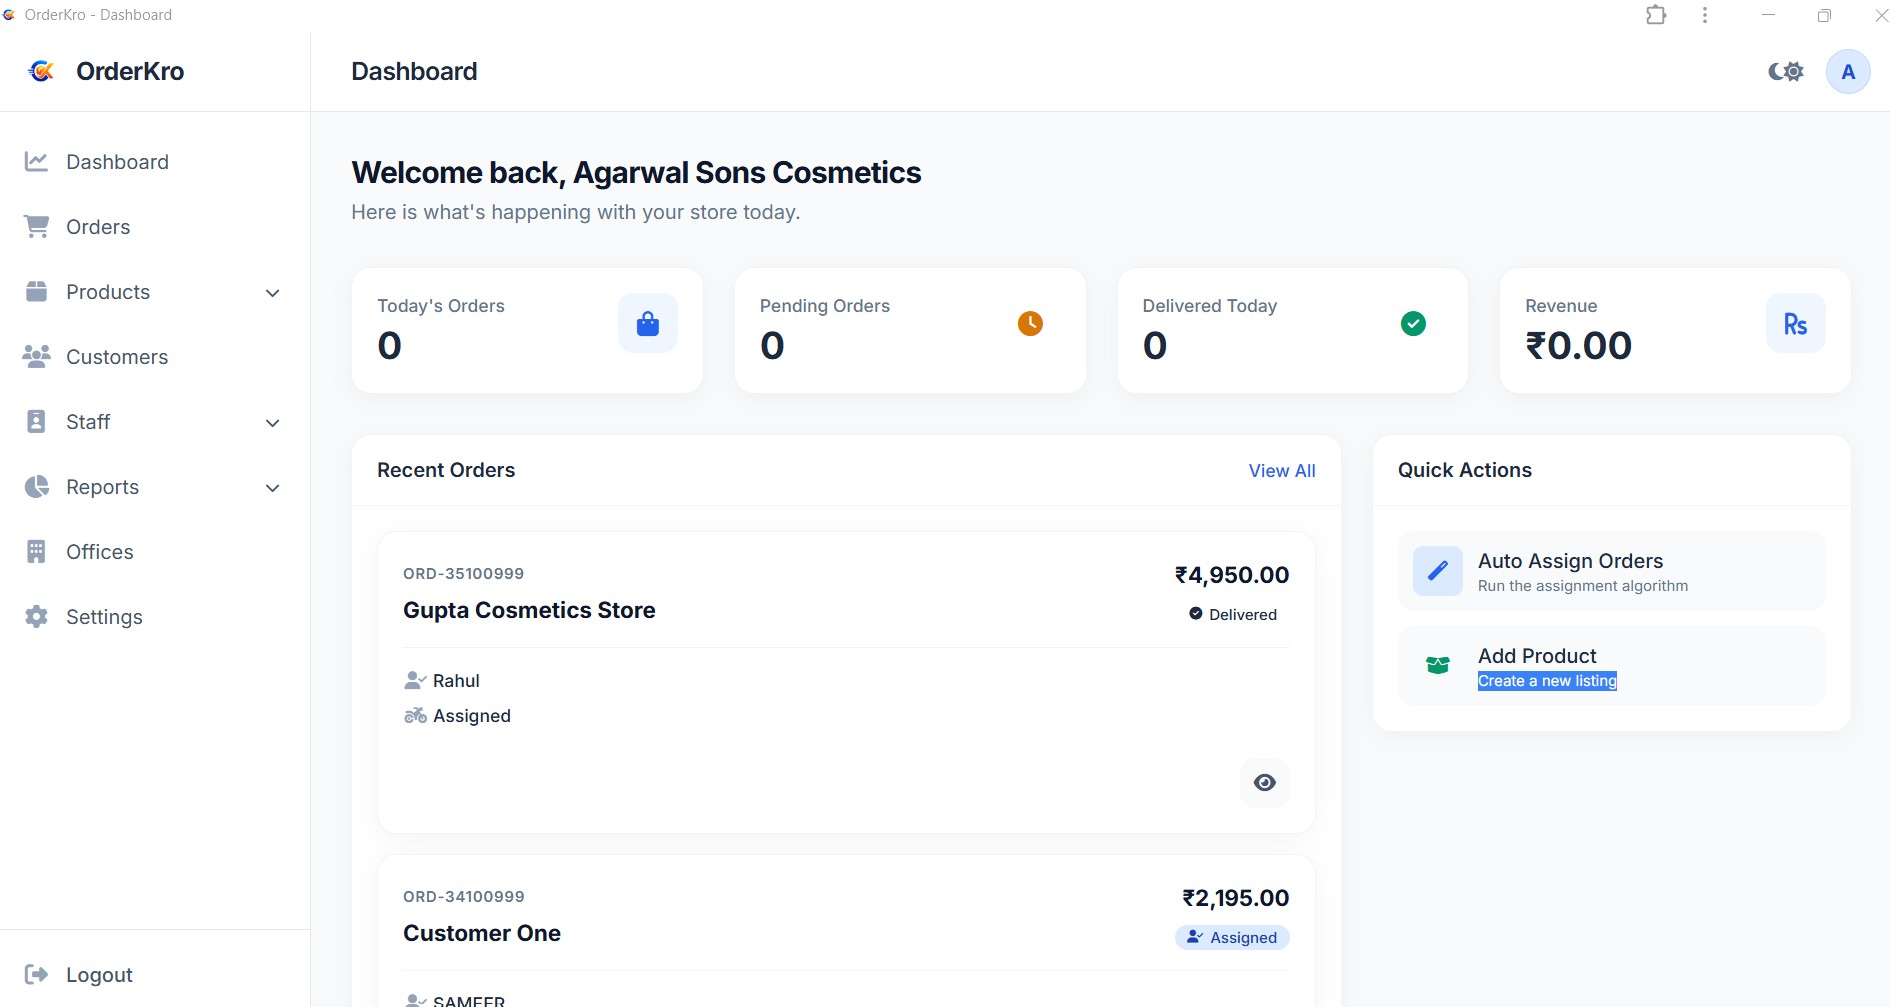Click the Pending Orders card

(910, 330)
